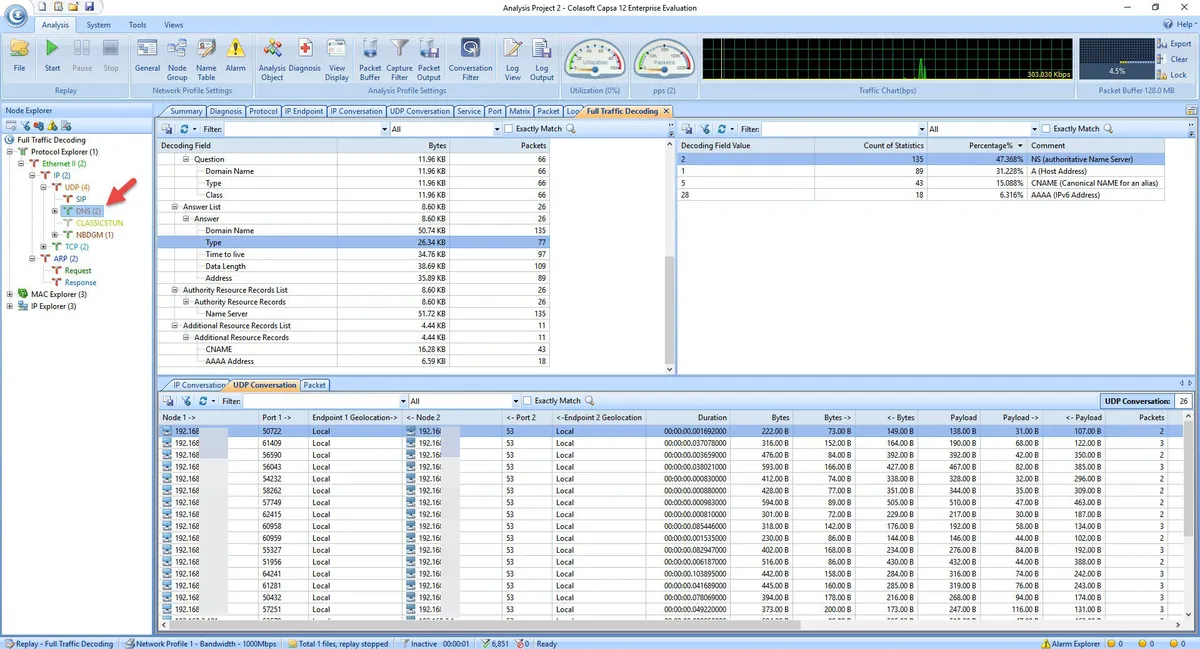Expand the DNS node in Protocol Explorer
Image resolution: width=1200 pixels, height=649 pixels.
(56, 211)
